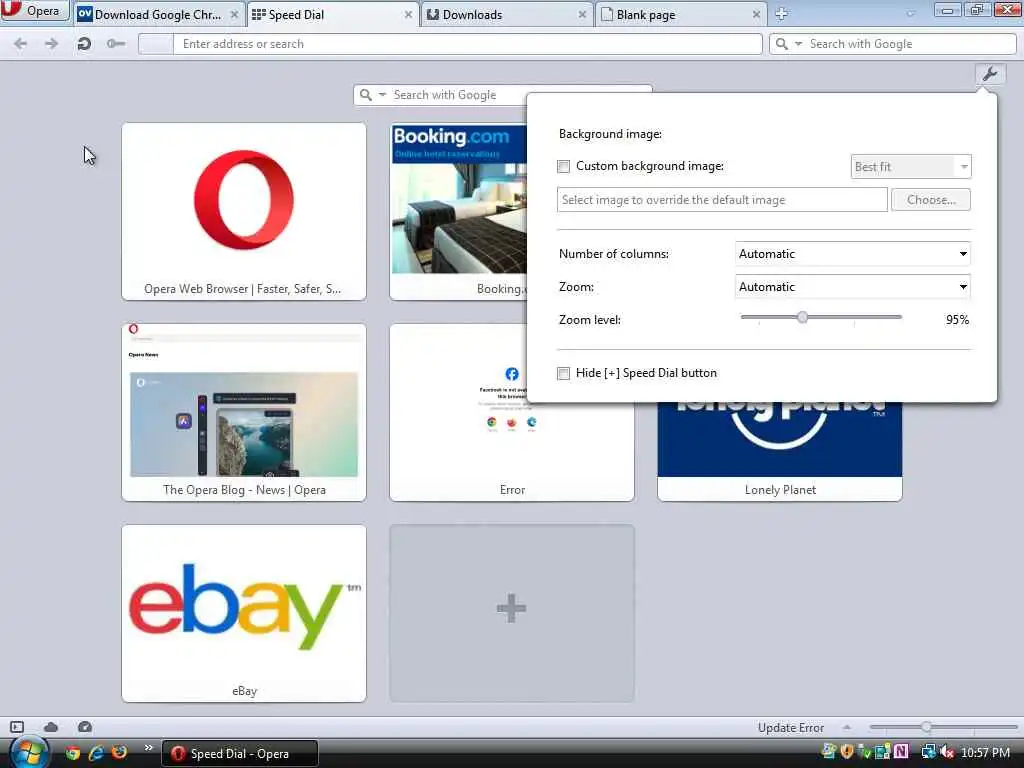Open the Lonely Planet speed dial
This screenshot has width=1024, height=768.
(x=780, y=451)
